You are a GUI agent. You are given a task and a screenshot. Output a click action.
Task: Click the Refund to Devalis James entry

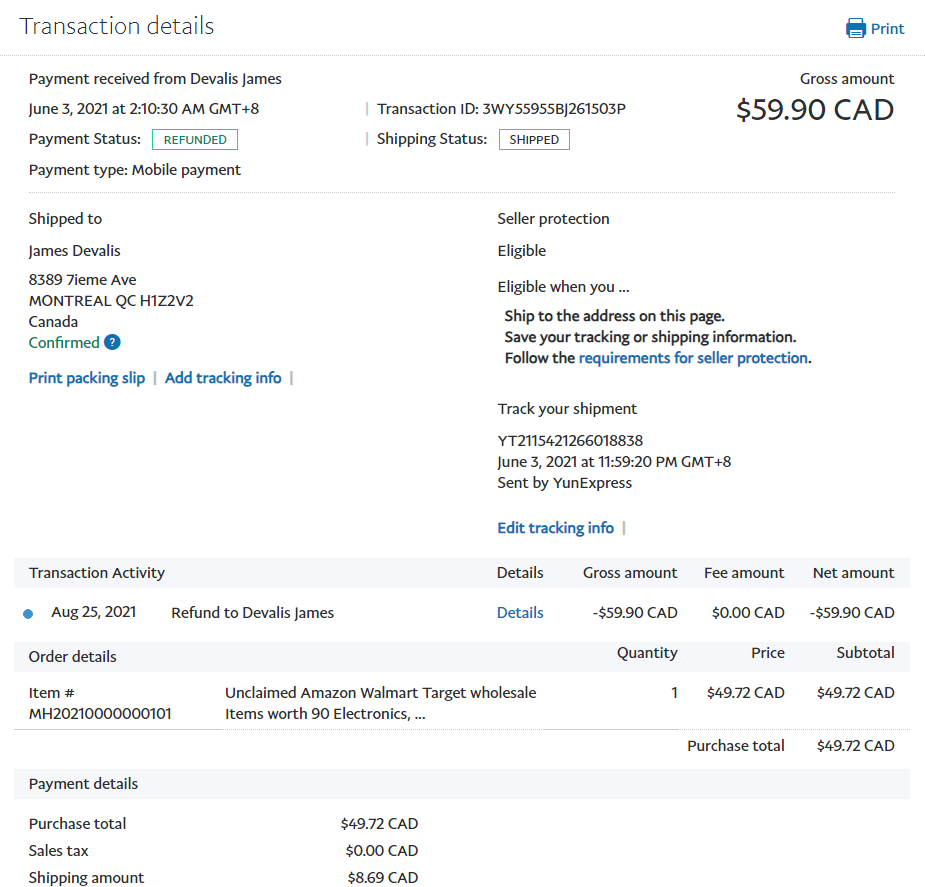point(252,613)
